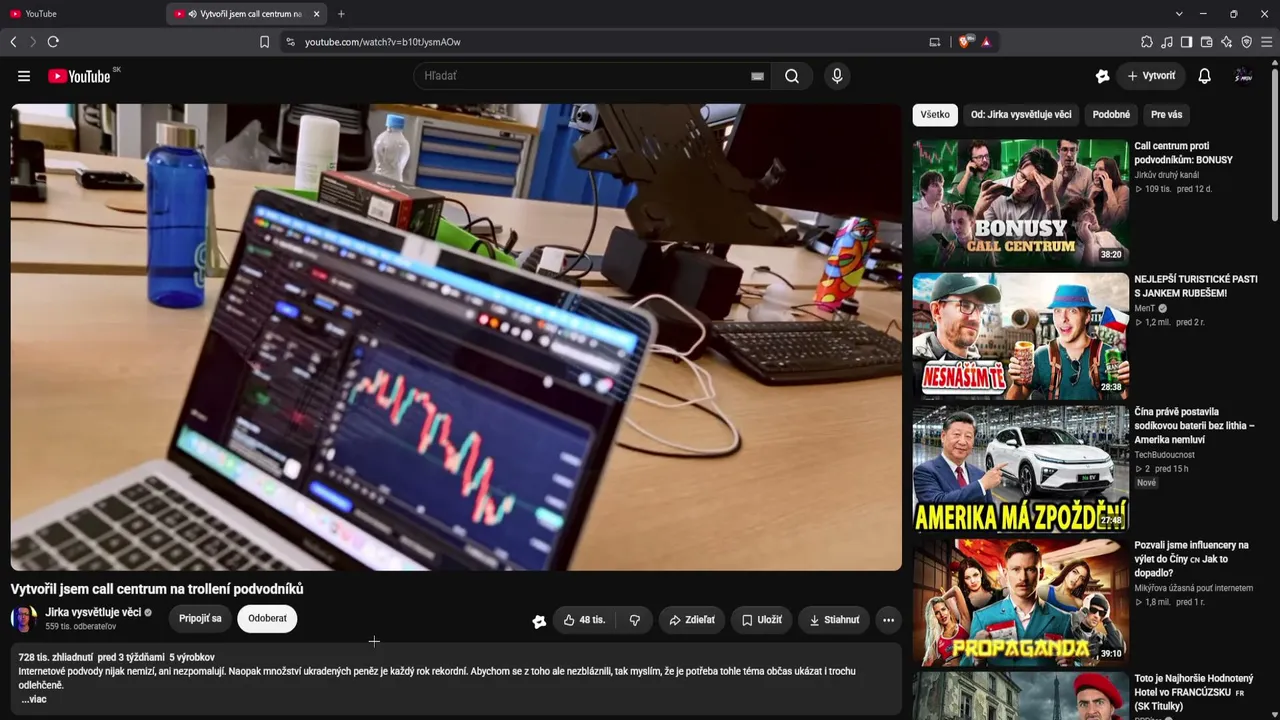Click the cast/install icon in address bar
1280x720 pixels.
click(x=935, y=42)
